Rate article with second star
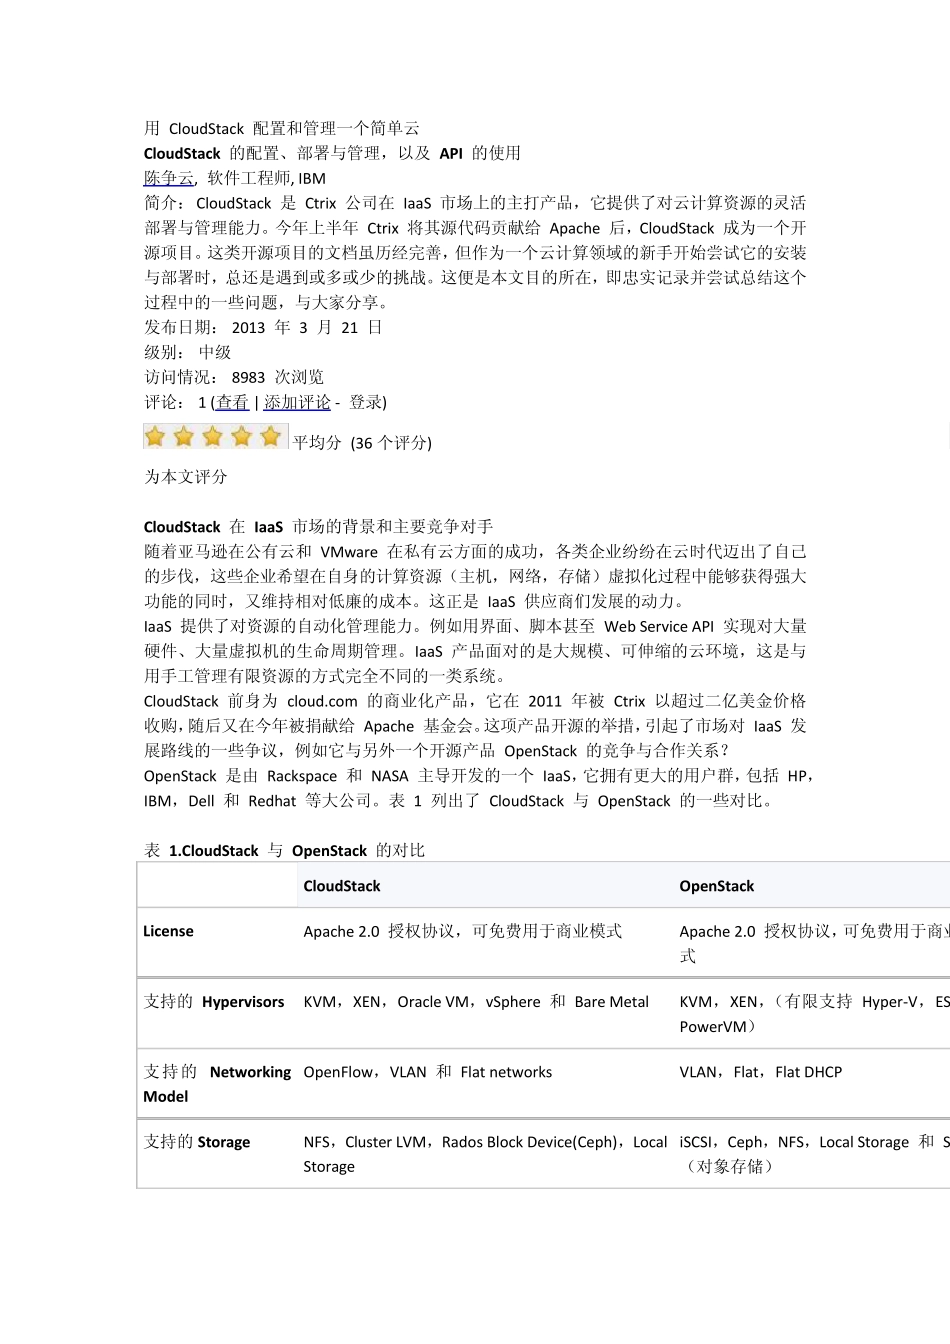Image resolution: width=950 pixels, height=1344 pixels. [184, 436]
